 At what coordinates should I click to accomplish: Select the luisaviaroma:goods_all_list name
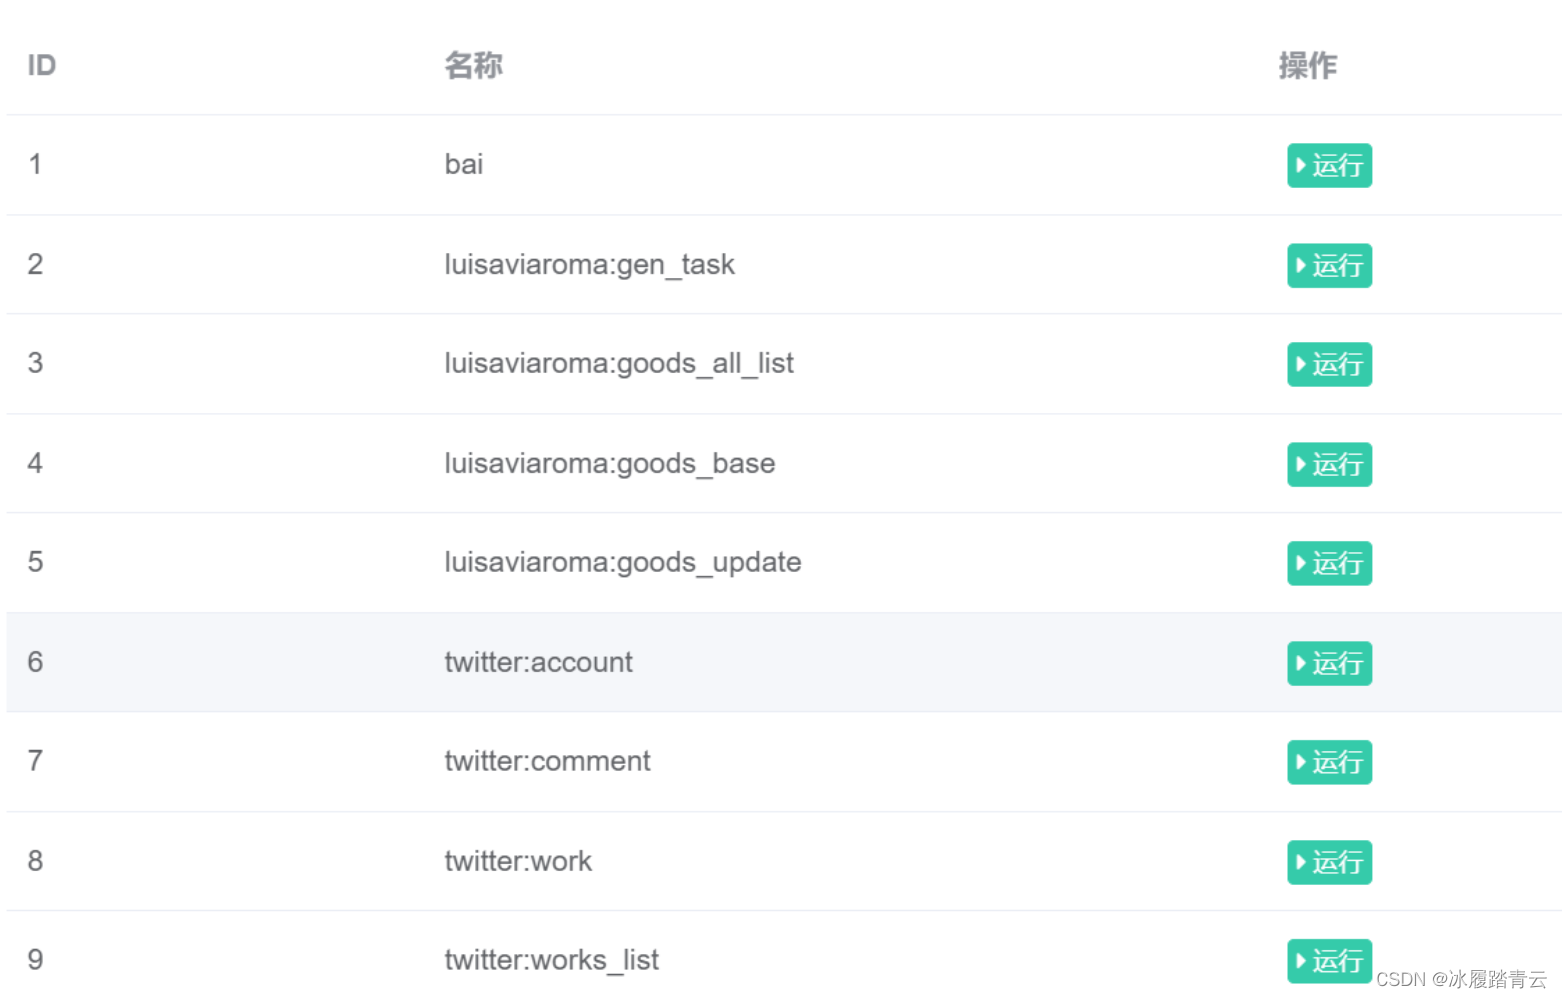619,364
